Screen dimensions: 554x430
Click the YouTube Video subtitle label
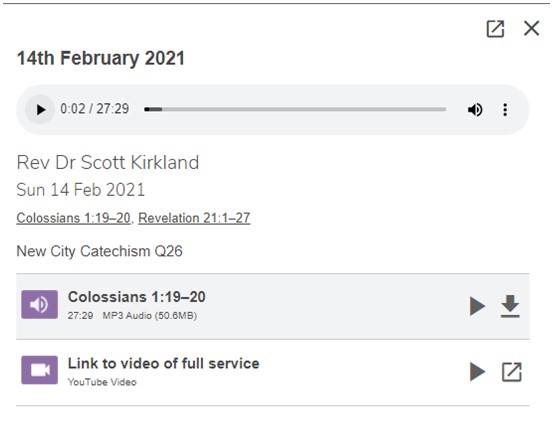pos(102,382)
